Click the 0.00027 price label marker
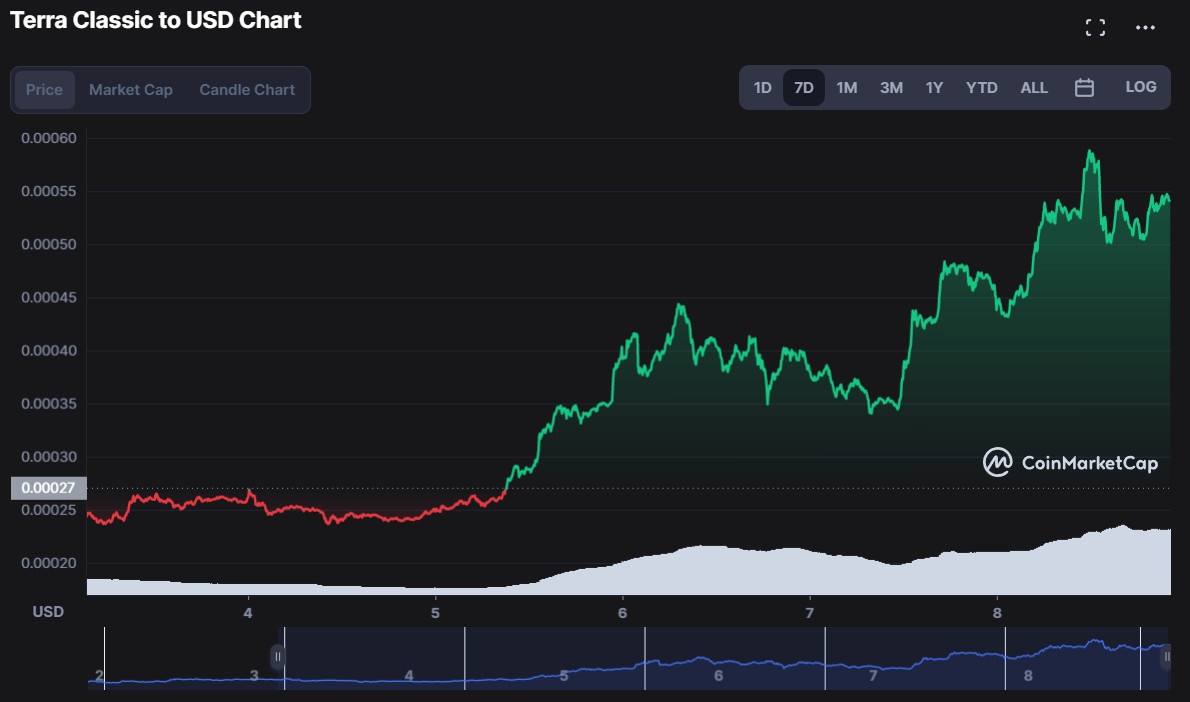Image resolution: width=1190 pixels, height=702 pixels. coord(48,488)
